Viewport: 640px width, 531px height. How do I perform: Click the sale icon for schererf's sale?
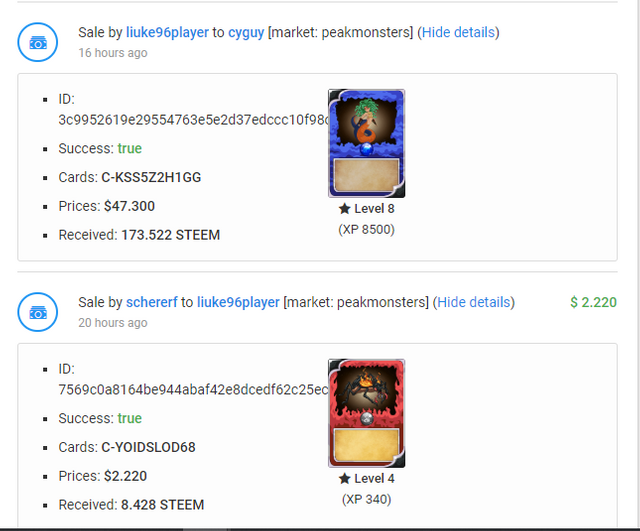tap(38, 312)
